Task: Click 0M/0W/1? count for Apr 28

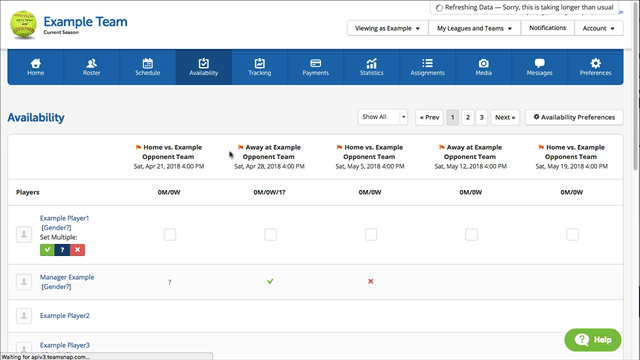Action: 269,192
